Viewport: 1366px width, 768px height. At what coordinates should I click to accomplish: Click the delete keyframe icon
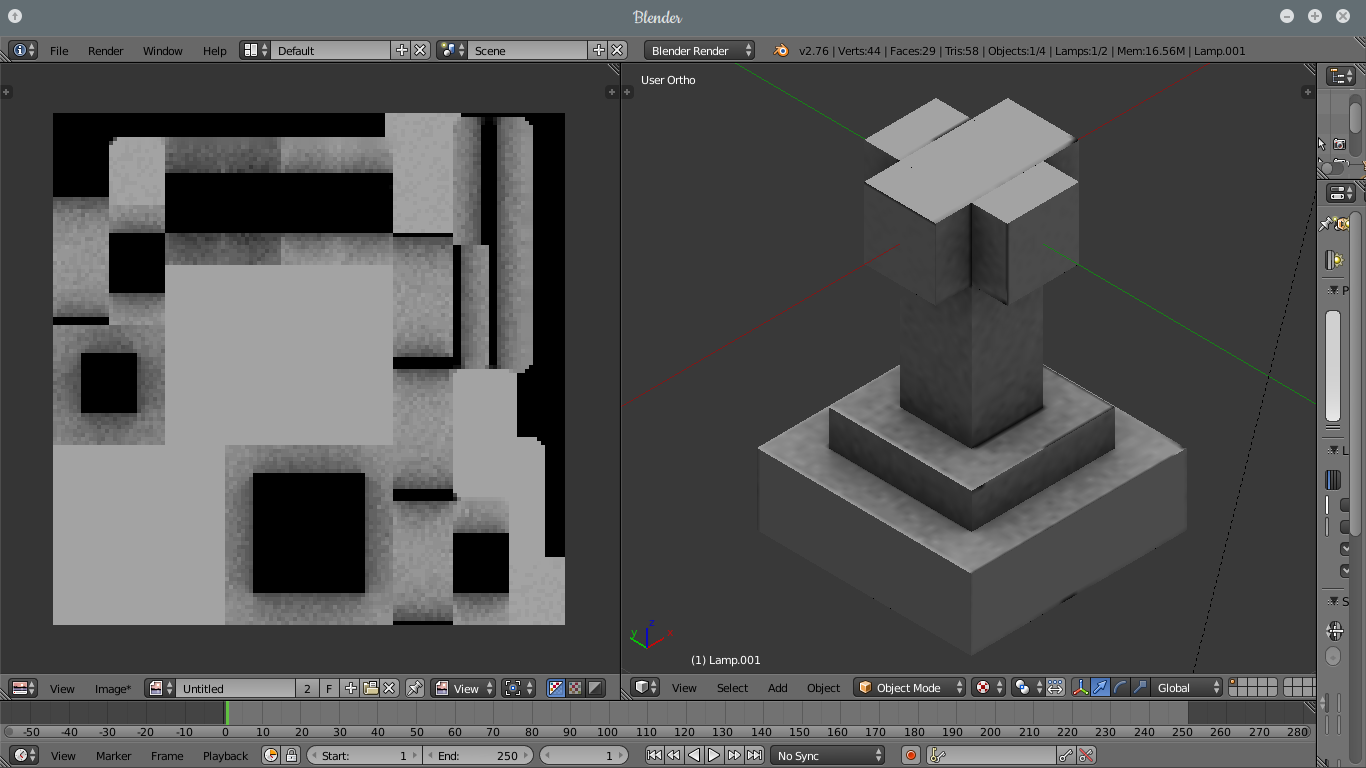click(x=1086, y=756)
